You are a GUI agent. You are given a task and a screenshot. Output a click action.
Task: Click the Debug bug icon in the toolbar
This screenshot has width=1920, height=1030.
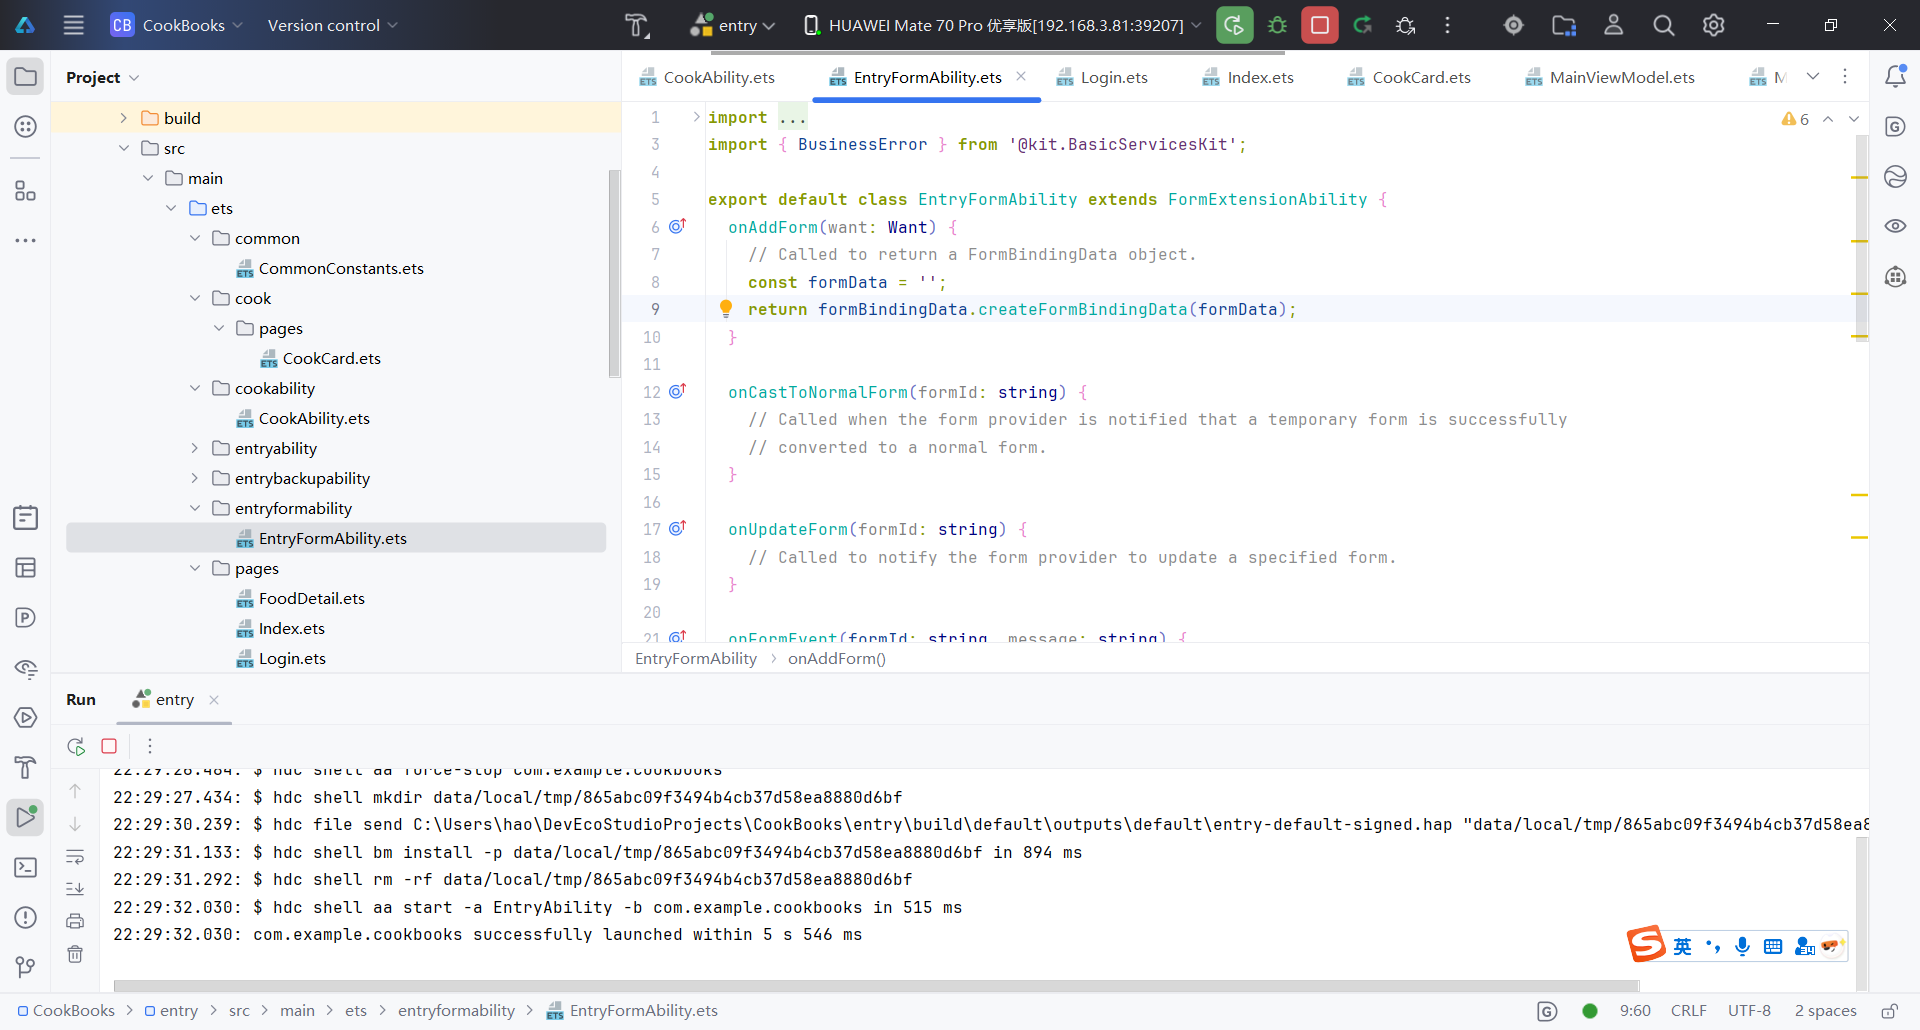coord(1277,25)
